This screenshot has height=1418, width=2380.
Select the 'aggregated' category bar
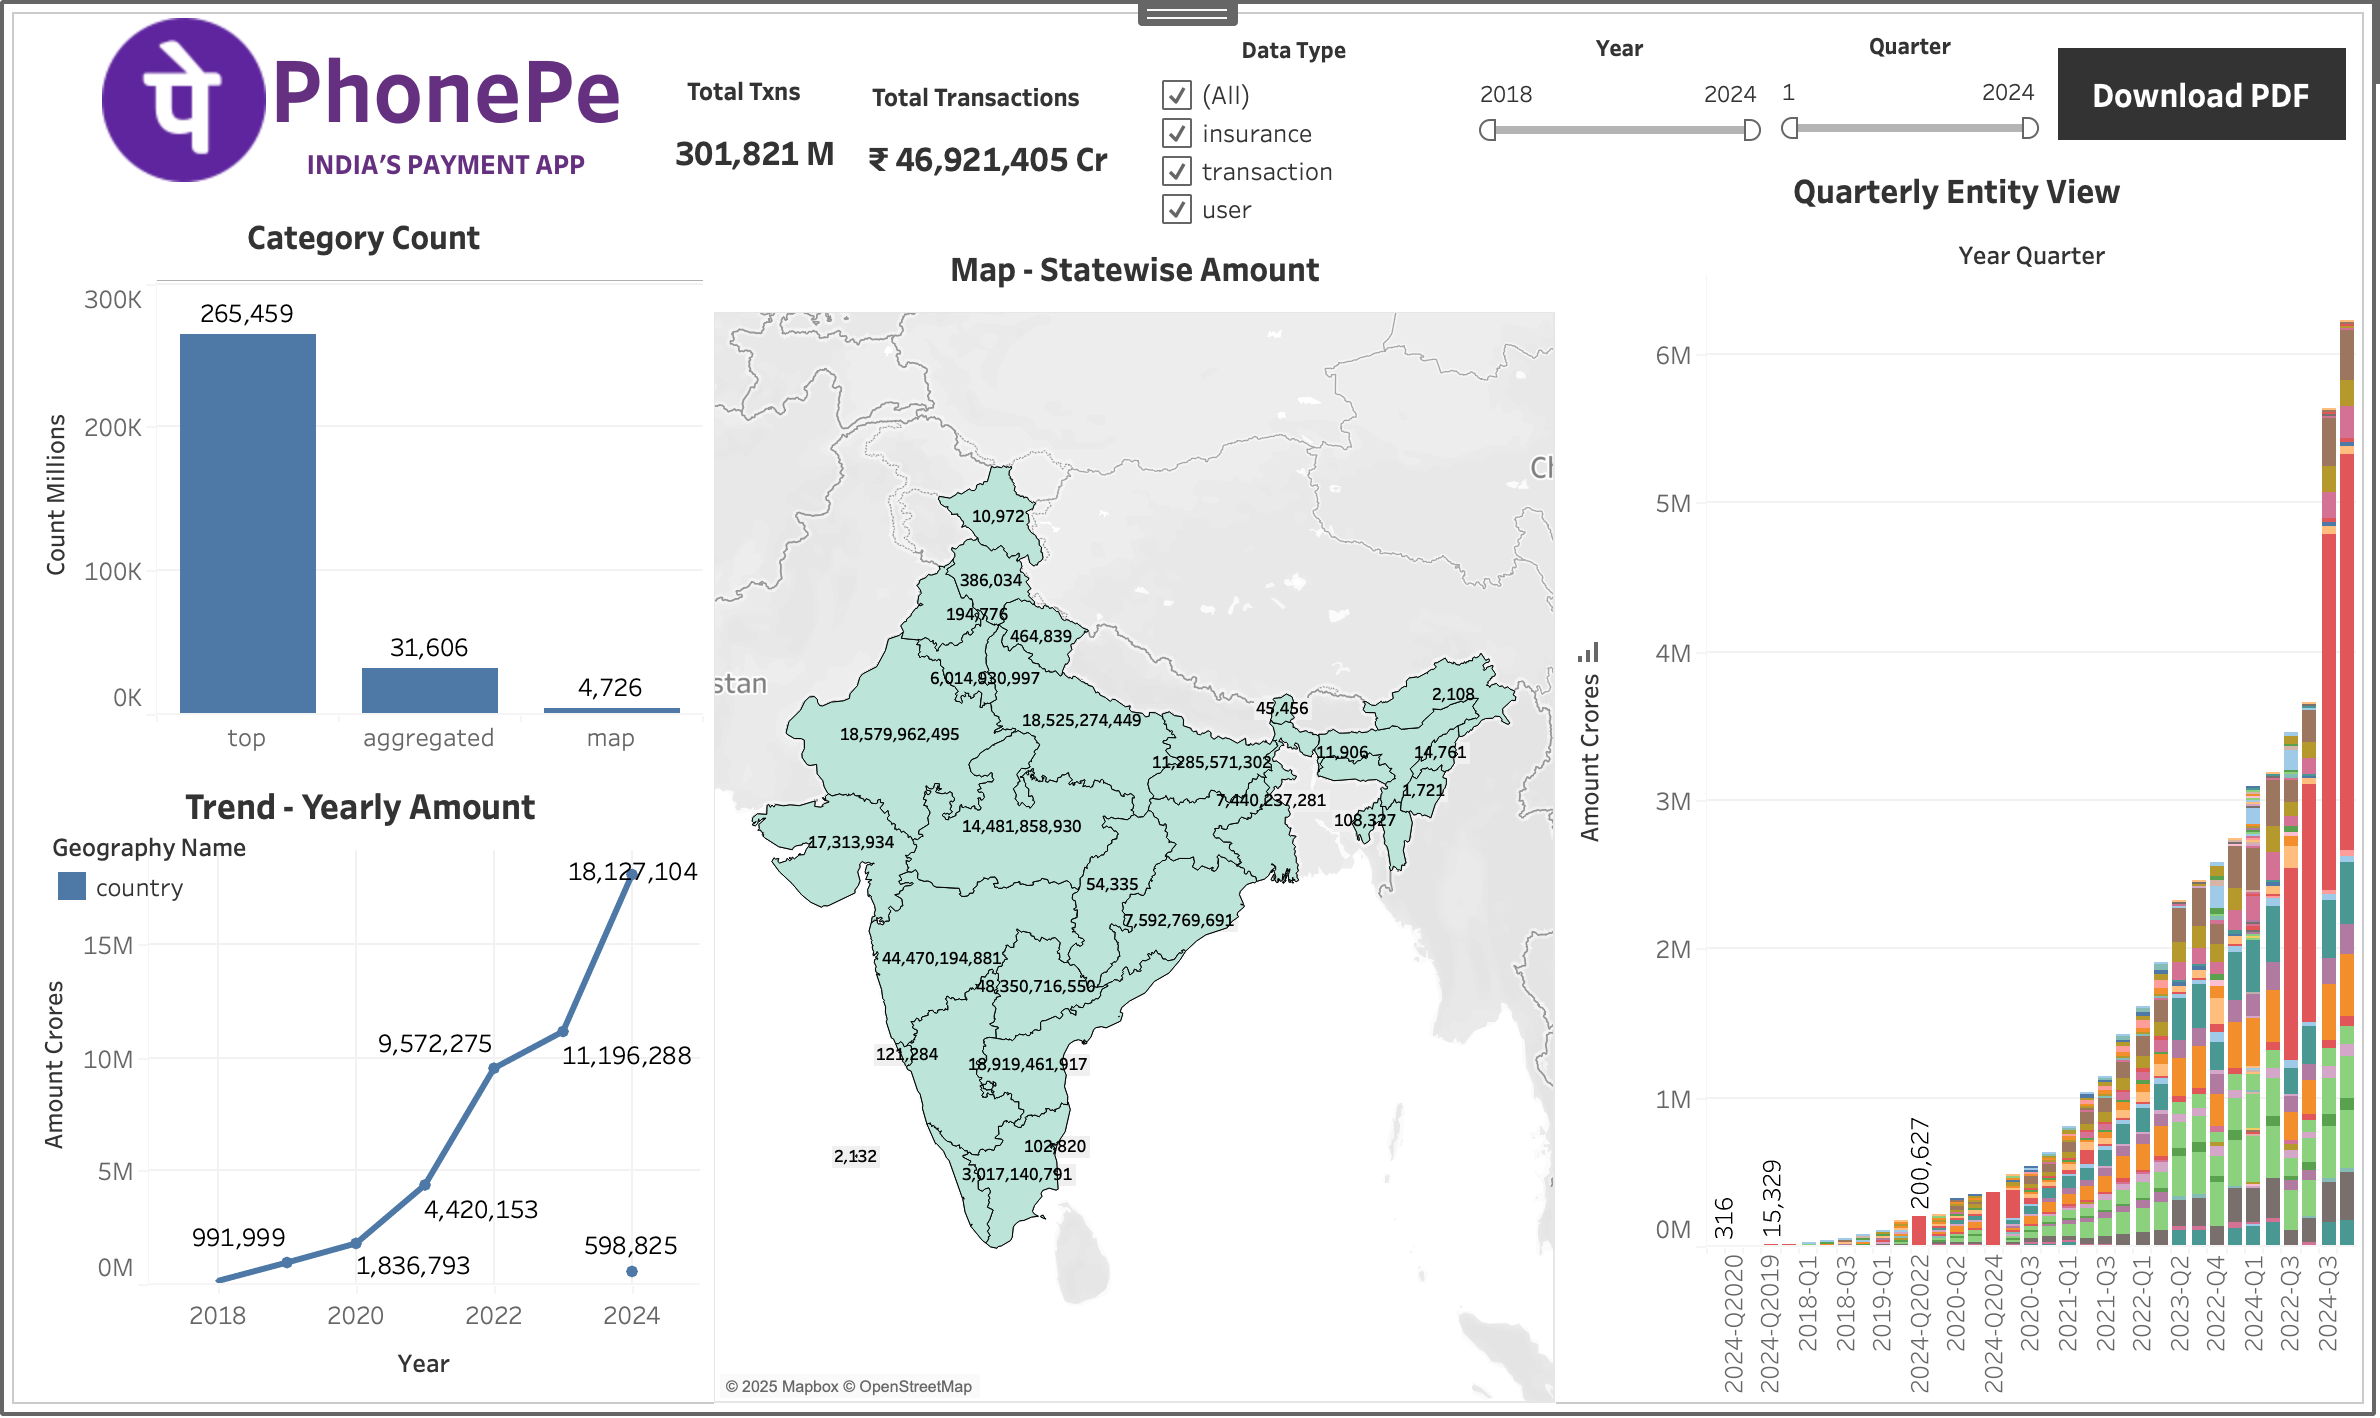429,690
